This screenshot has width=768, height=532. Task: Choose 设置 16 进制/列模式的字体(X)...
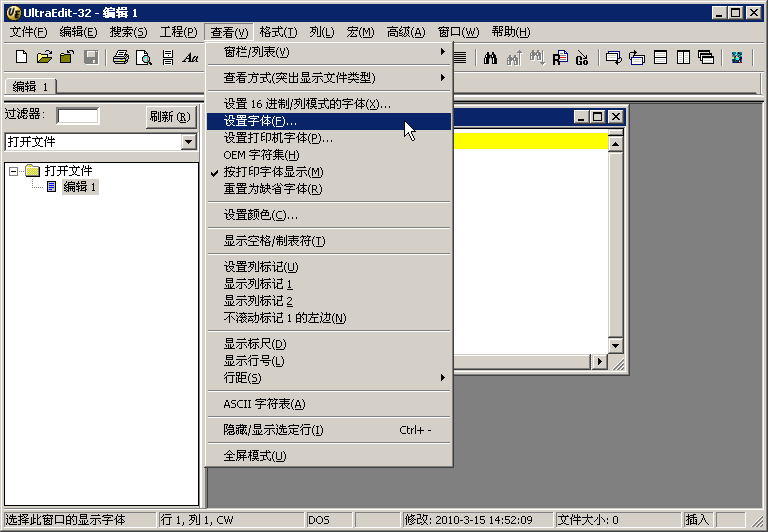(x=328, y=104)
